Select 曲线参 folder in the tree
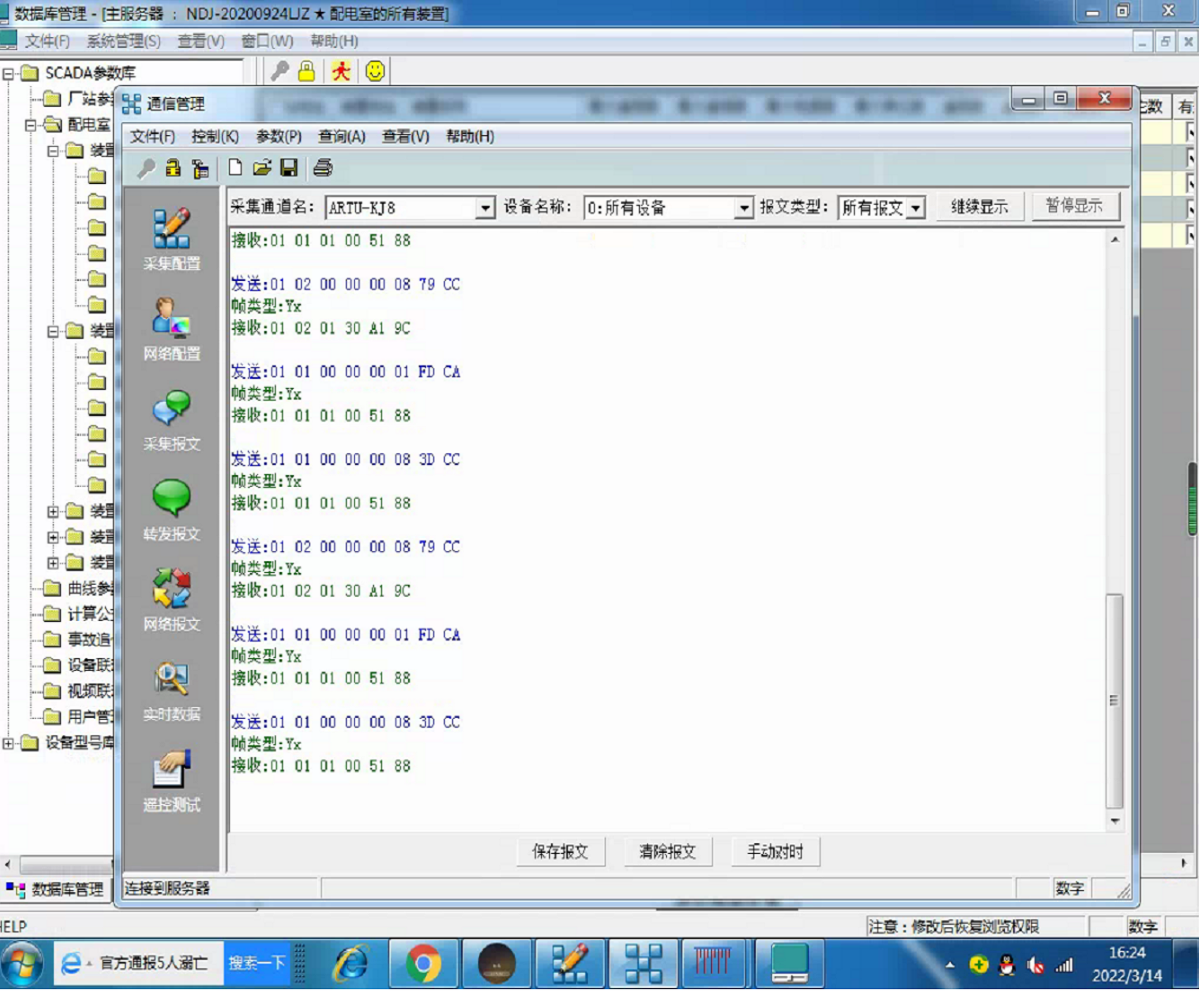This screenshot has width=1200, height=1000. pos(91,588)
